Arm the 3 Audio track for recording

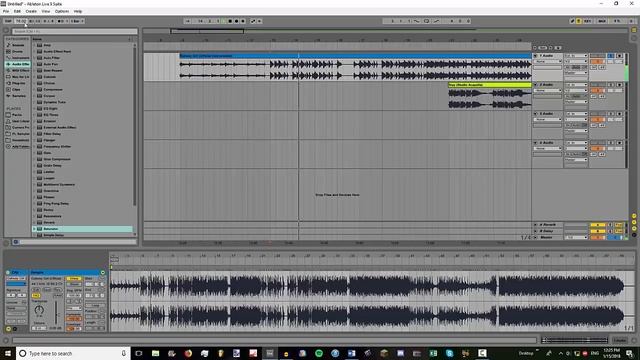coord(620,113)
